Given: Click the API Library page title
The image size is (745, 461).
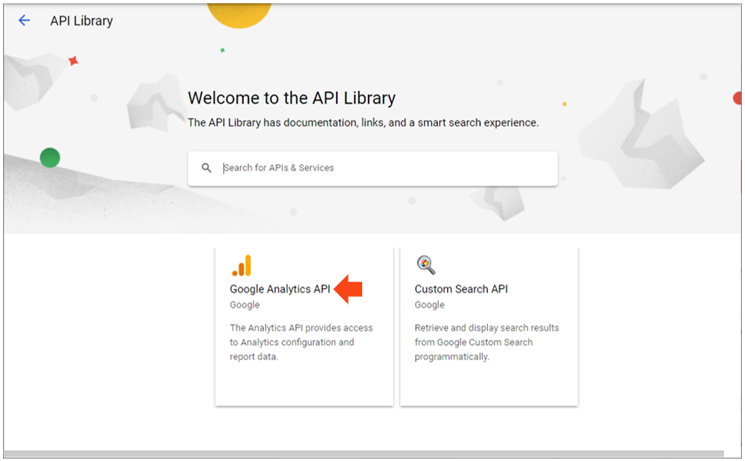Looking at the screenshot, I should click(81, 21).
